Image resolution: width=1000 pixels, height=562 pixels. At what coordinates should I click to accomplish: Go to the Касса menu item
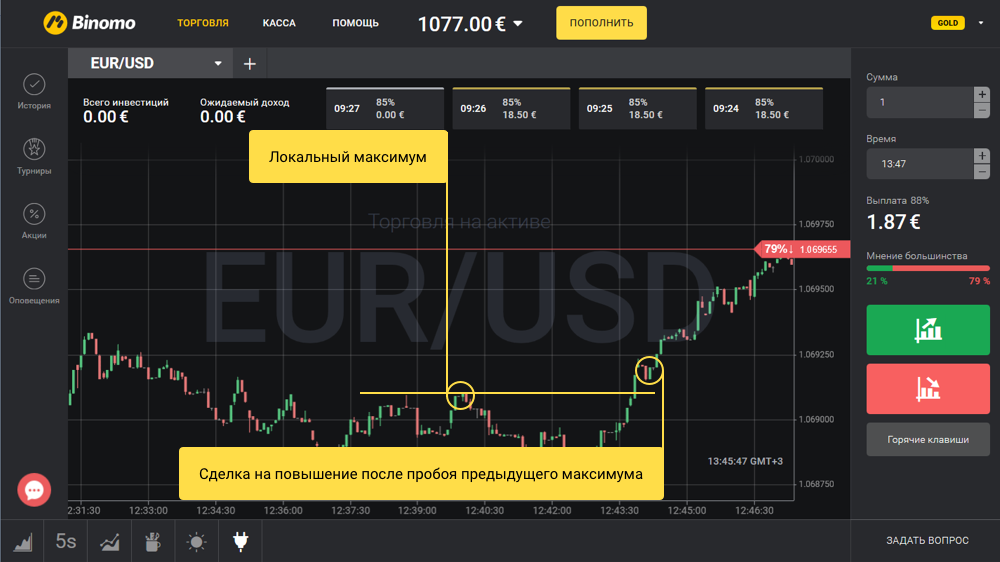click(279, 23)
